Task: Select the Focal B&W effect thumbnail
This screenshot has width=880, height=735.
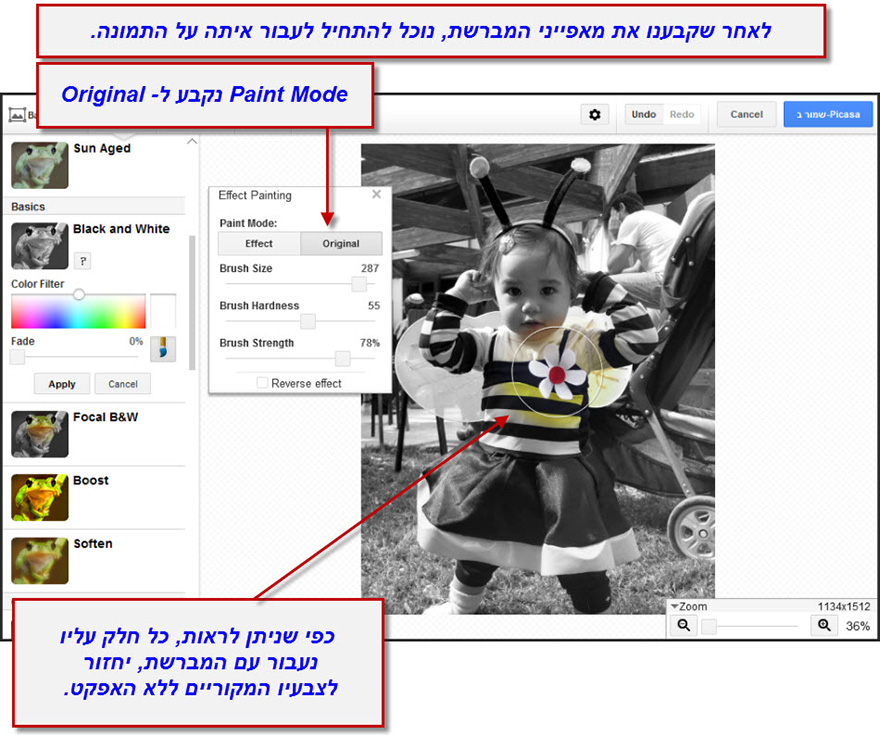Action: click(40, 433)
